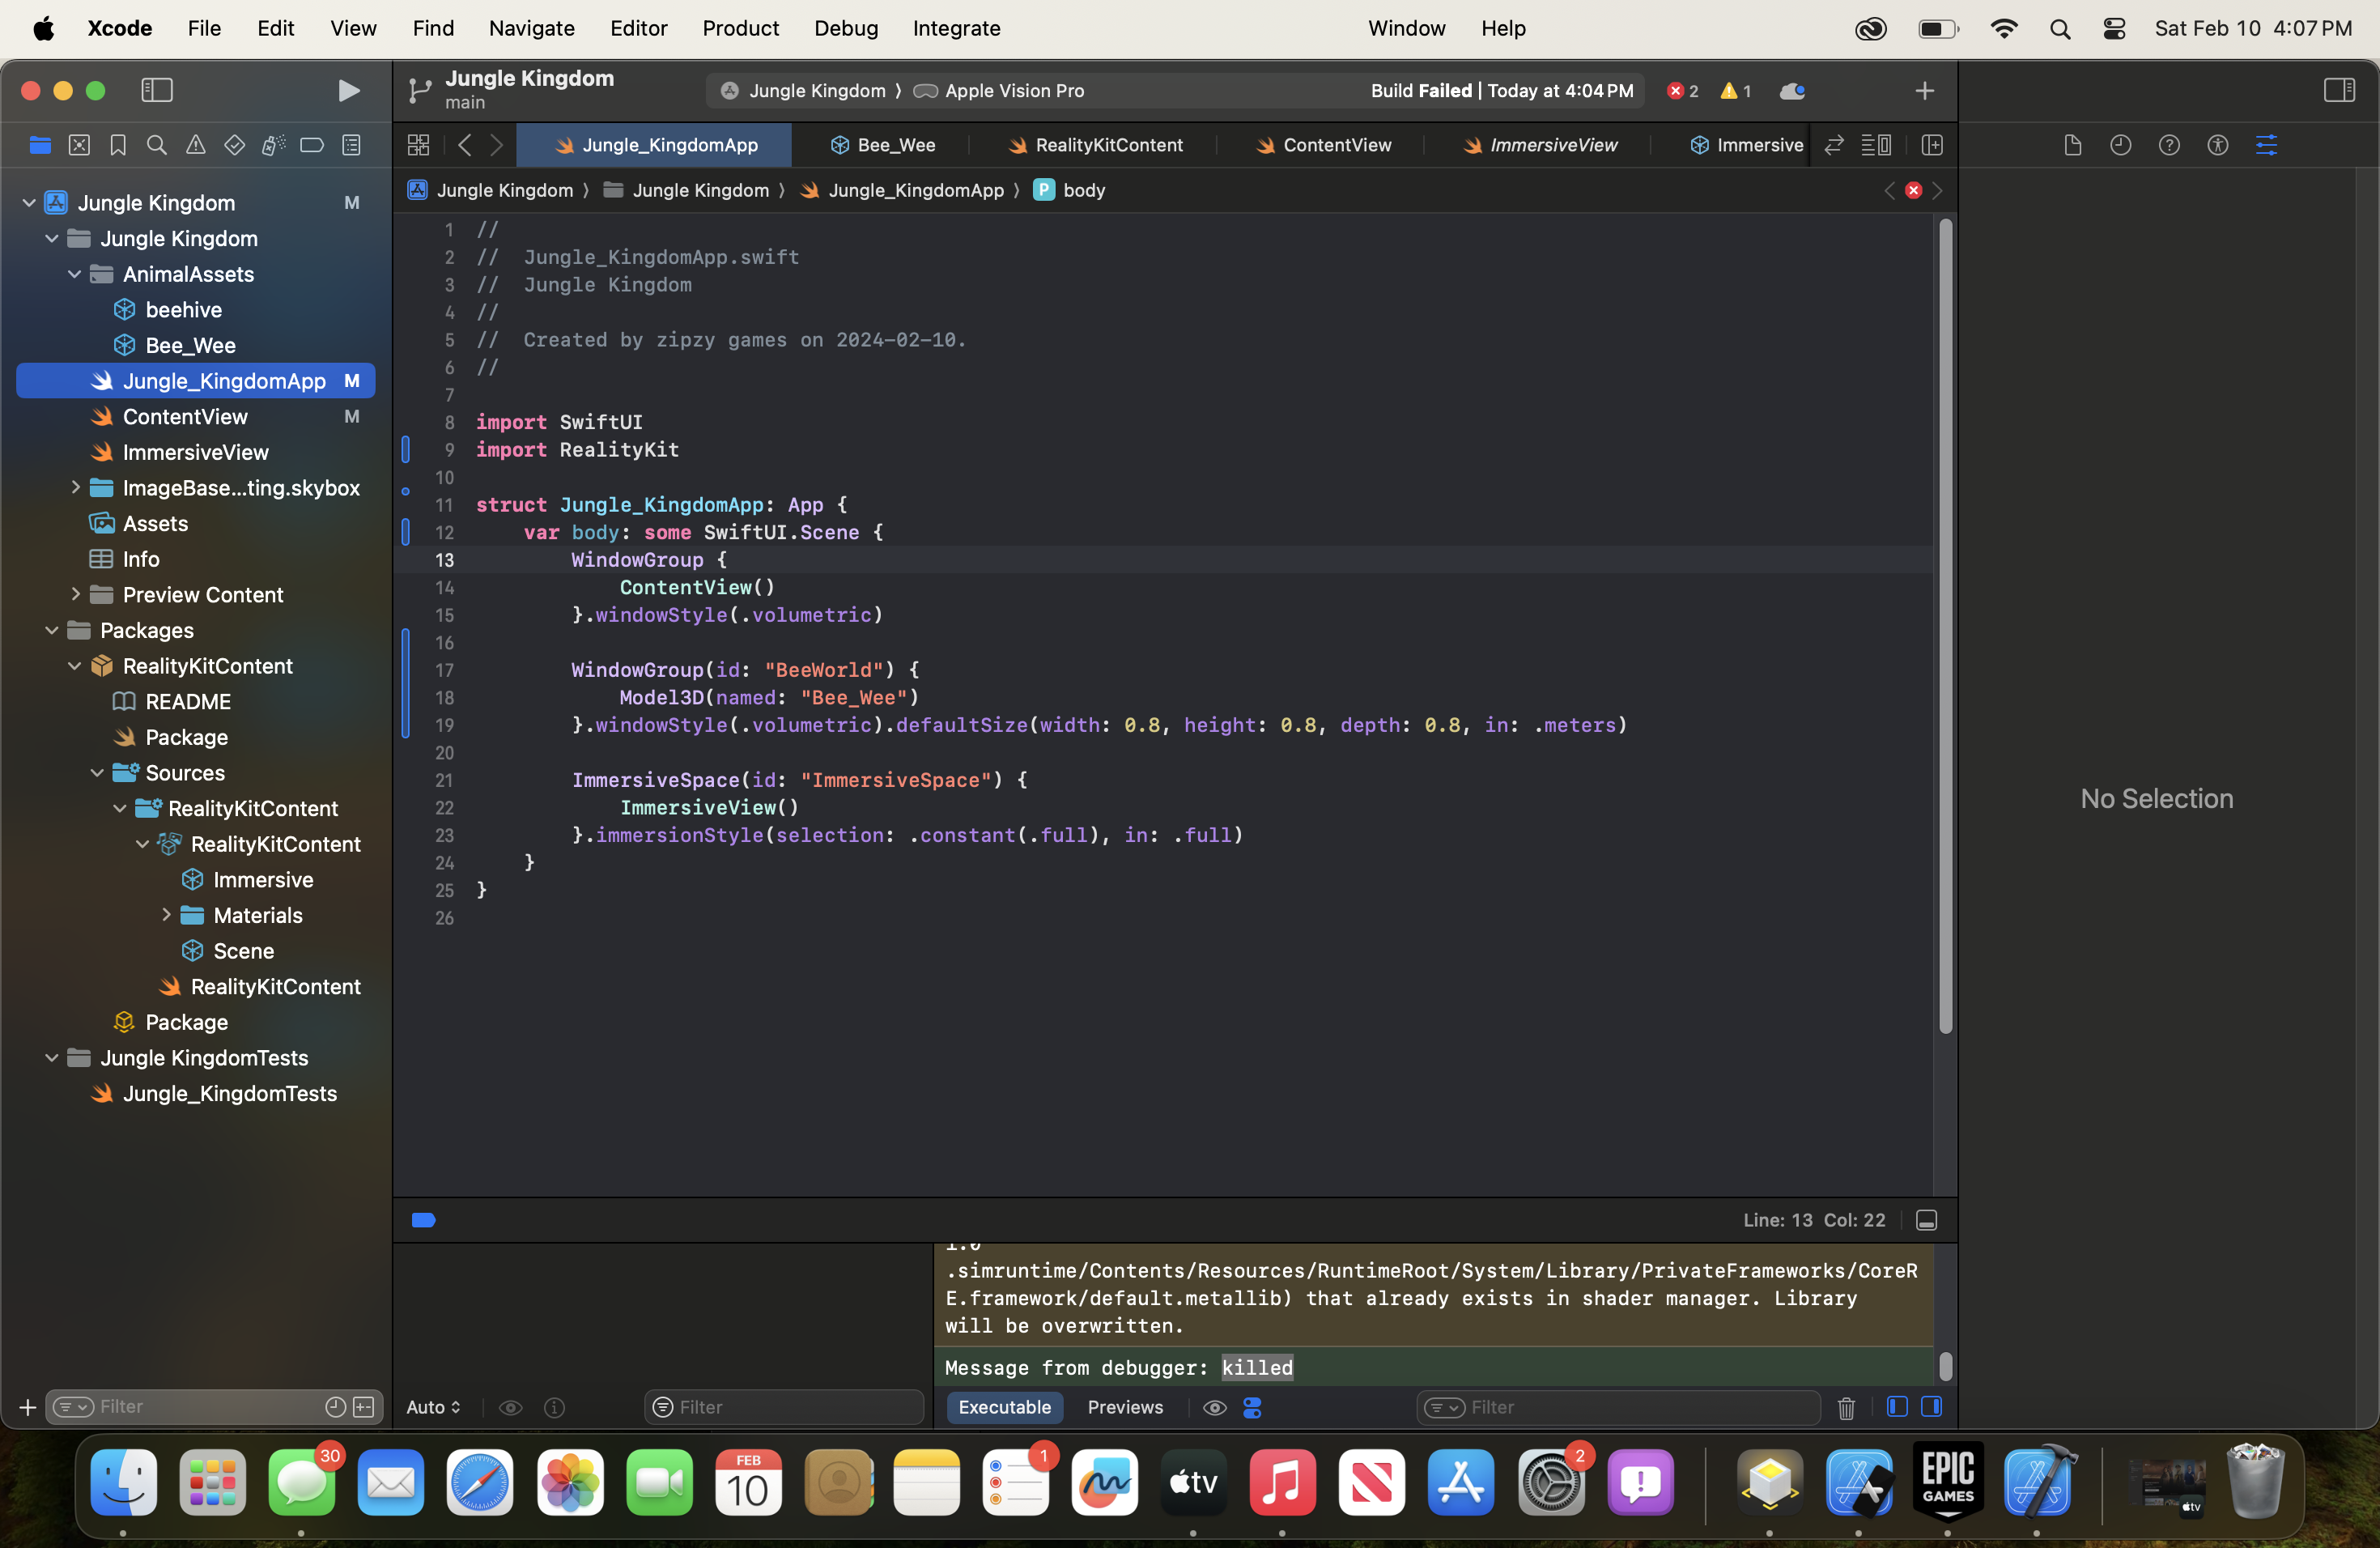This screenshot has width=2380, height=1548.
Task: Open the Add Editor split icon
Action: click(x=1932, y=145)
